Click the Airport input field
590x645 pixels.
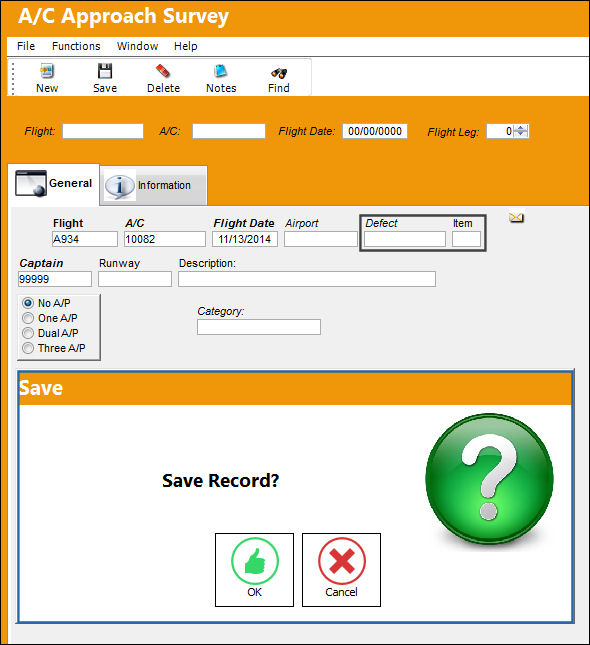321,239
